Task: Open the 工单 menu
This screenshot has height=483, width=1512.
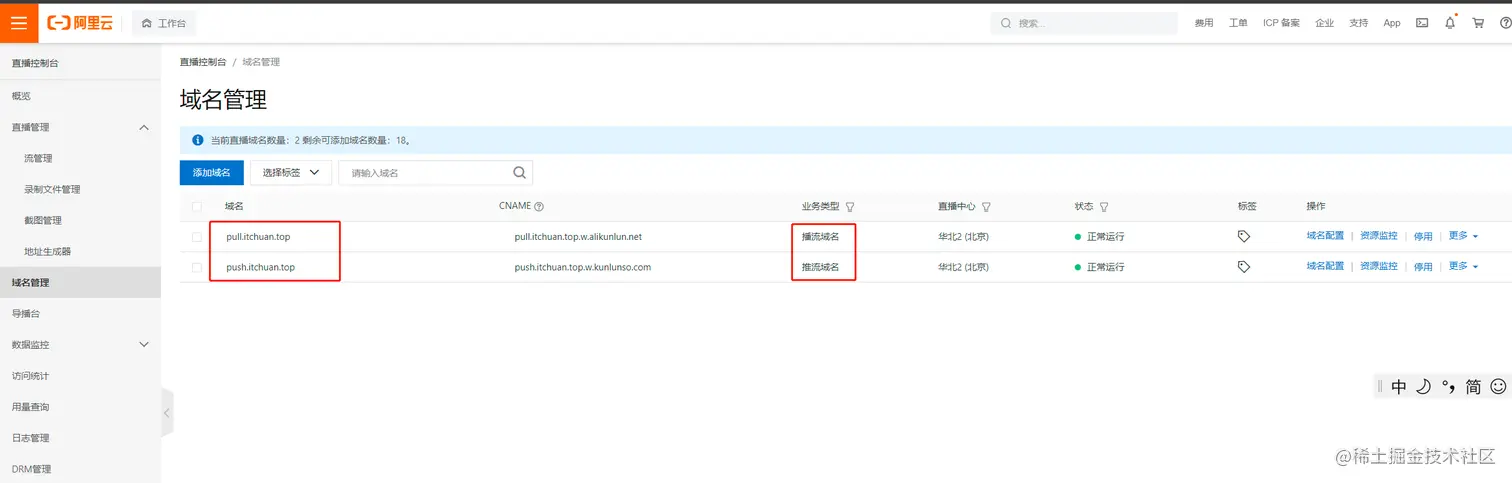Action: (x=1238, y=23)
